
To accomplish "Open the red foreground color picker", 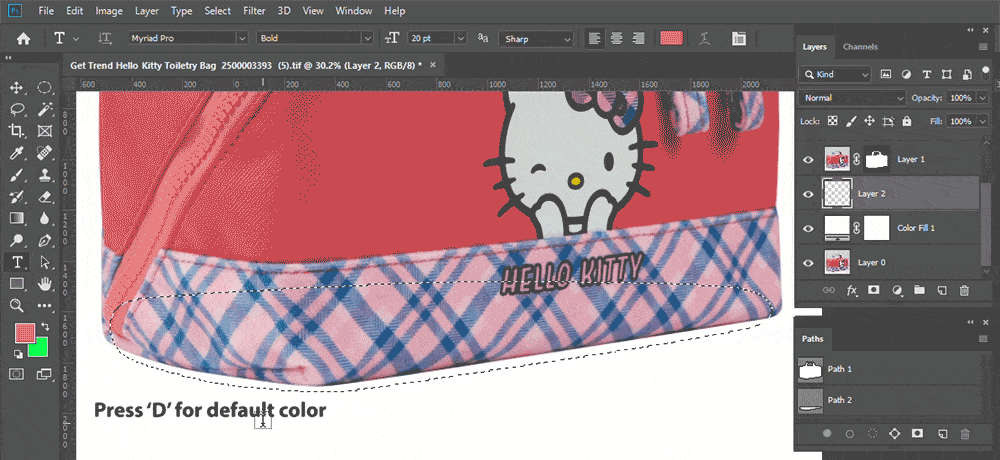I will pos(24,333).
